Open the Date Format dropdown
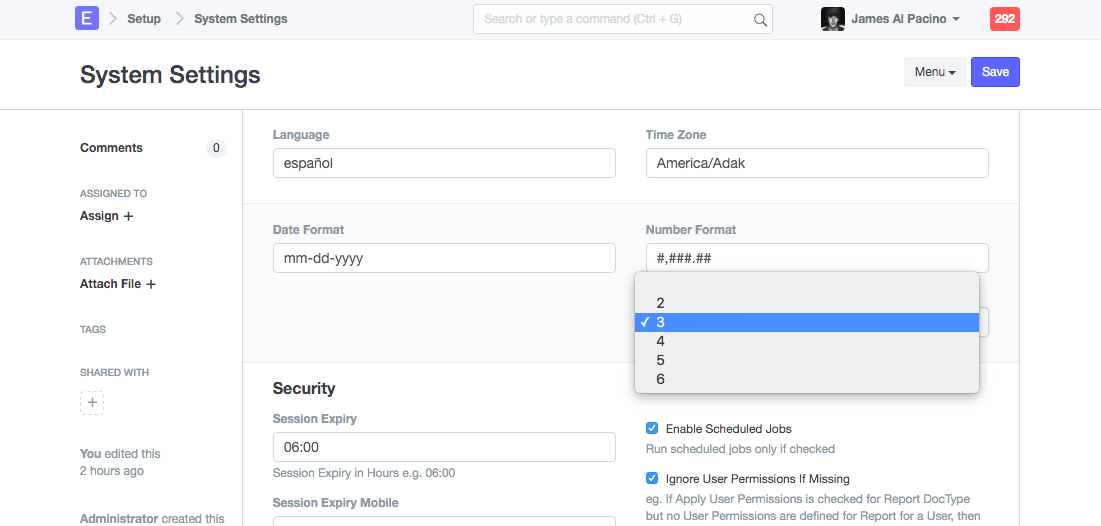Viewport: 1101px width, 526px height. pos(443,258)
